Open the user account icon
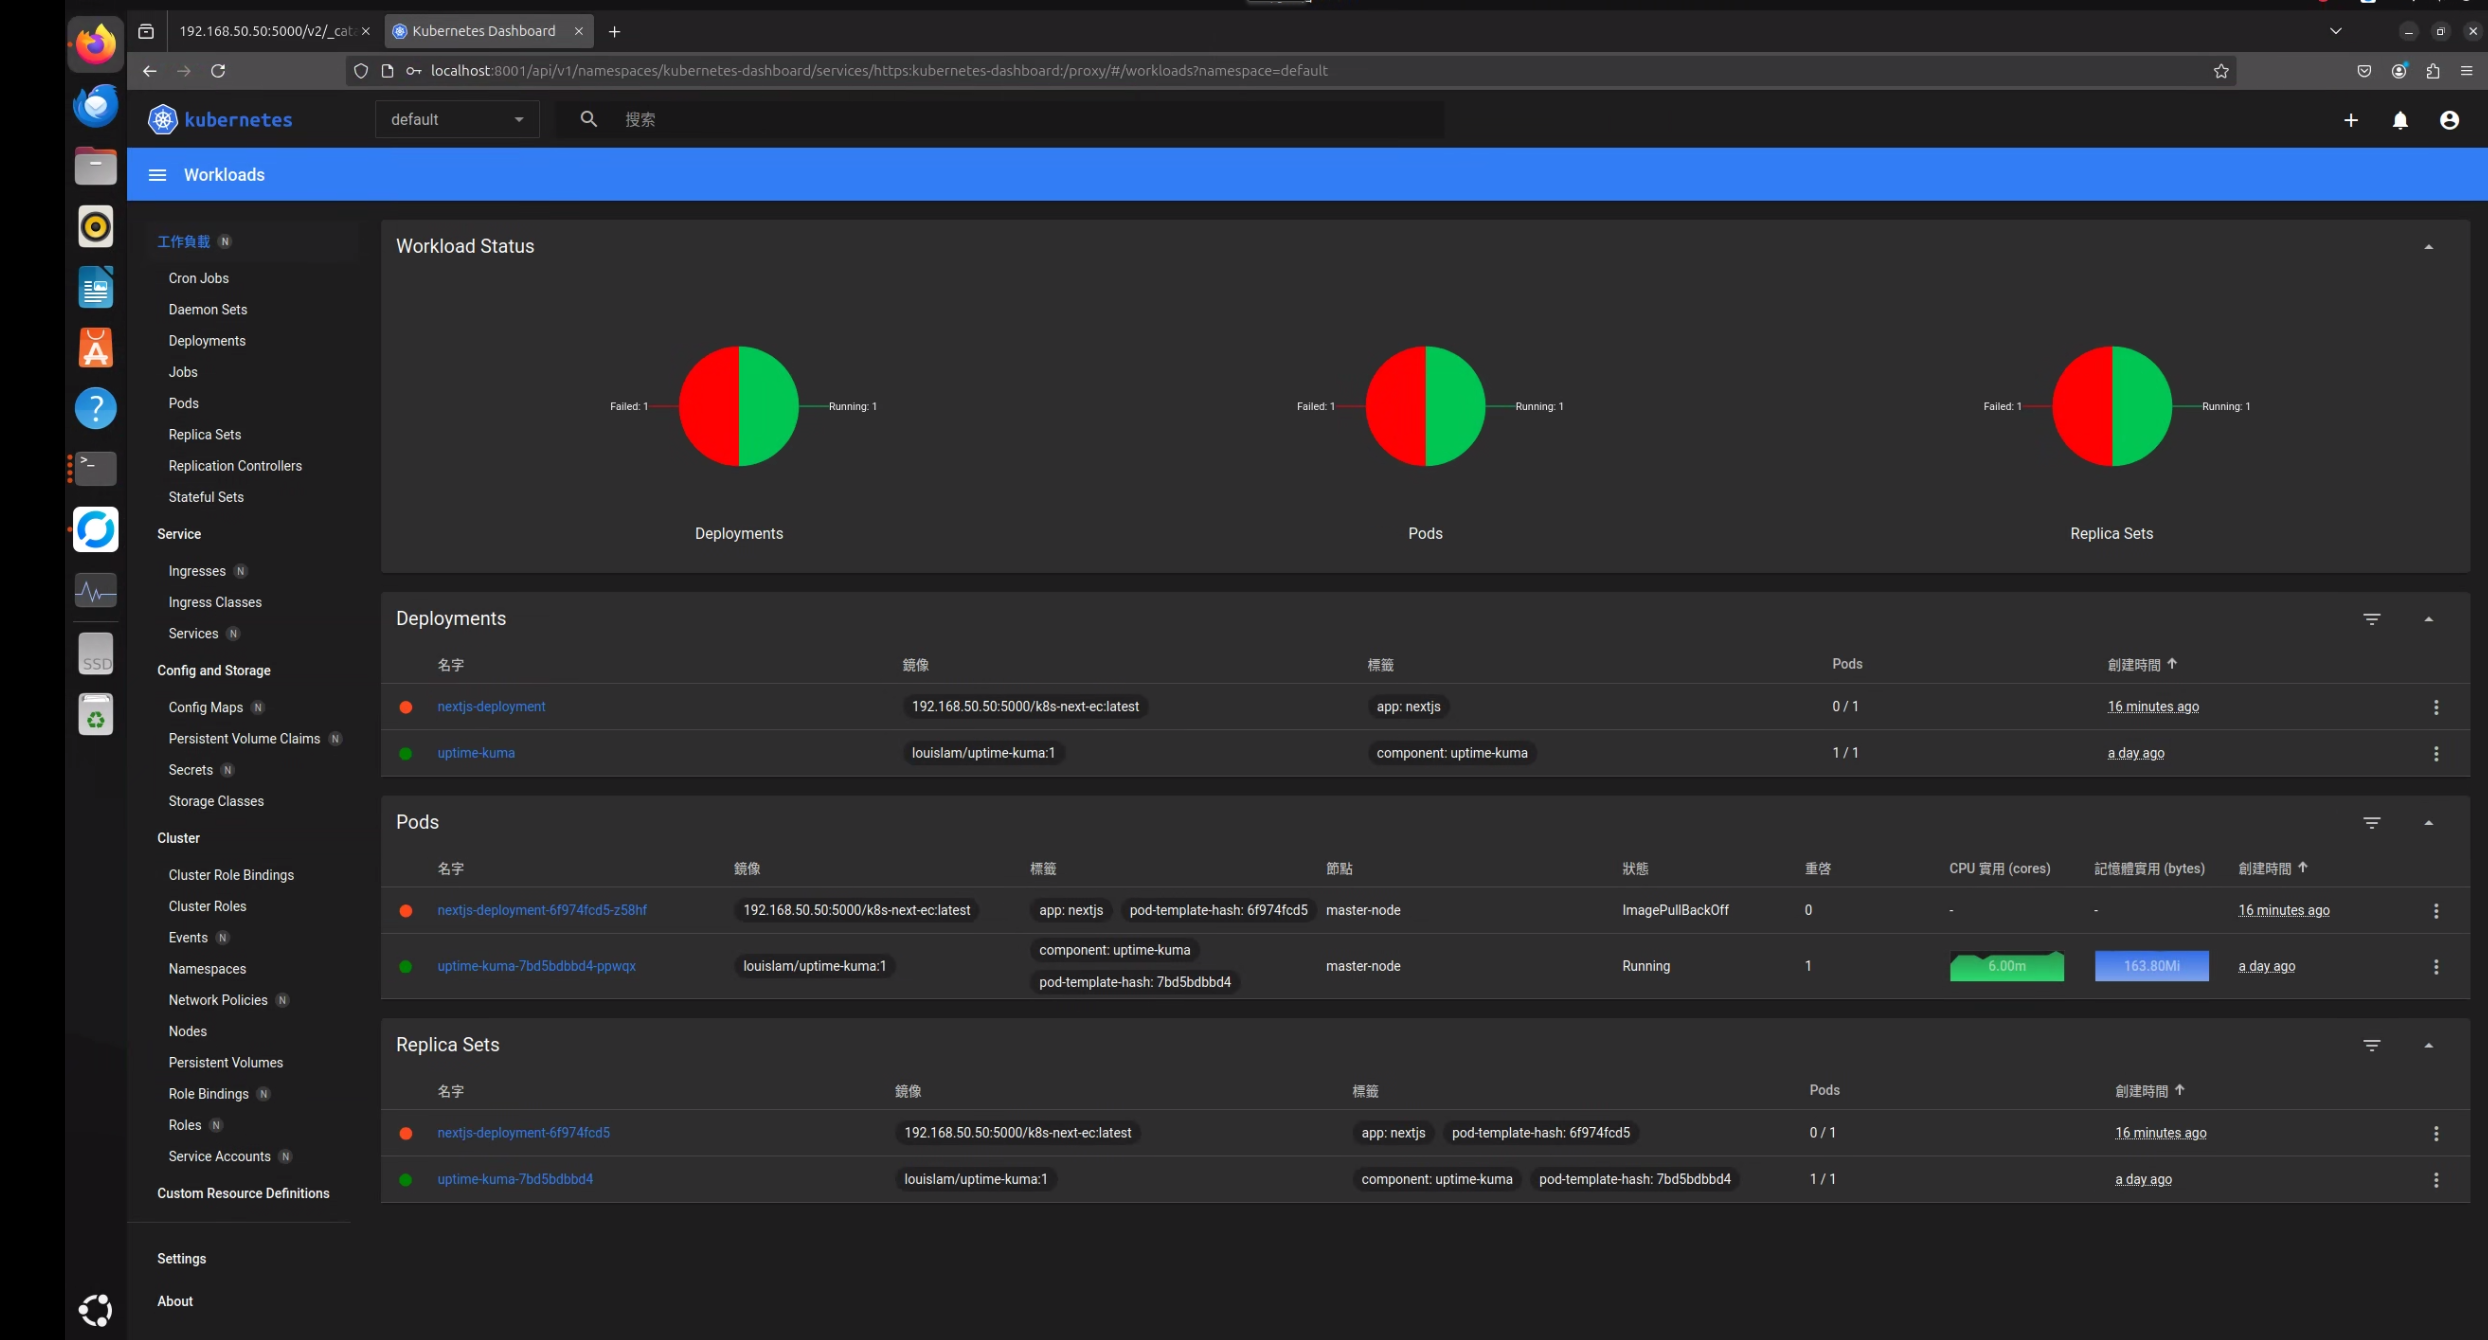The height and width of the screenshot is (1340, 2488). 2449,120
